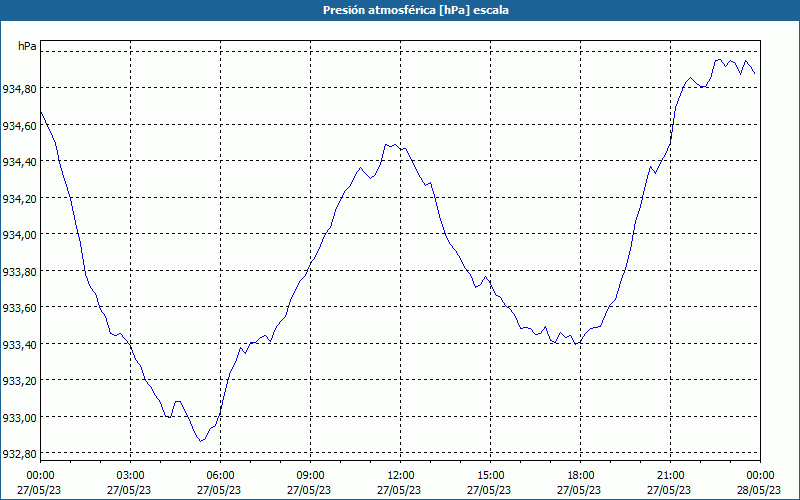Viewport: 800px width, 500px height.
Task: Select the 933,40 y-axis value
Action: [19, 345]
